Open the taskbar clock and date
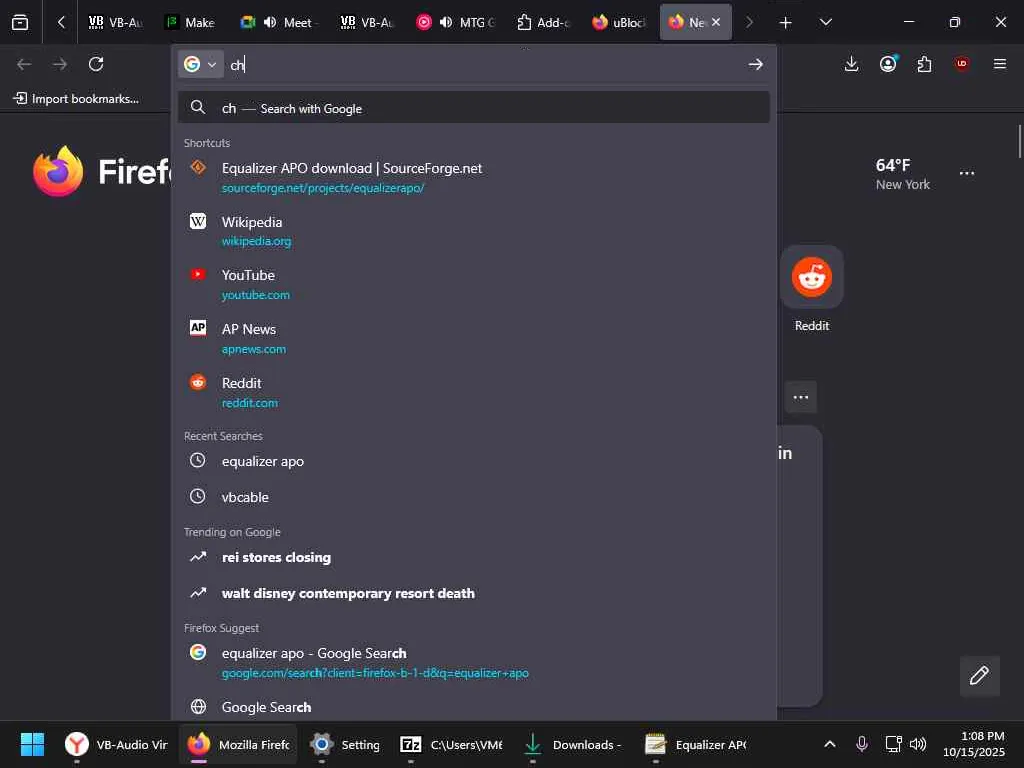Image resolution: width=1024 pixels, height=768 pixels. tap(973, 744)
